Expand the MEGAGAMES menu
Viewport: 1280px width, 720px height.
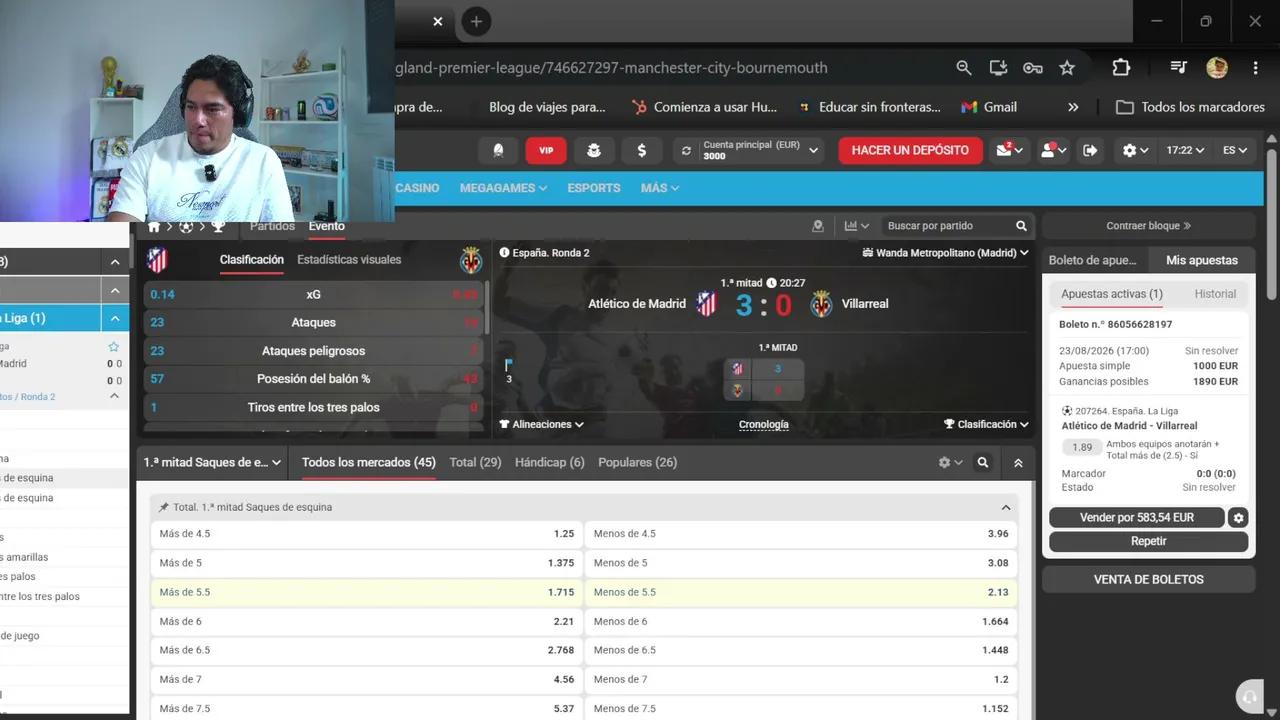503,188
